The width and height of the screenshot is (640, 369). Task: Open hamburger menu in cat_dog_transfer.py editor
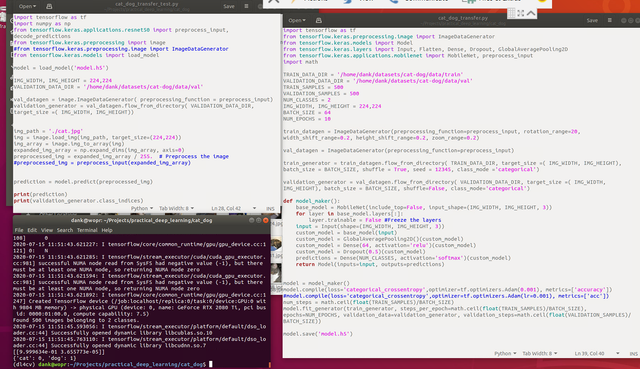(609, 20)
